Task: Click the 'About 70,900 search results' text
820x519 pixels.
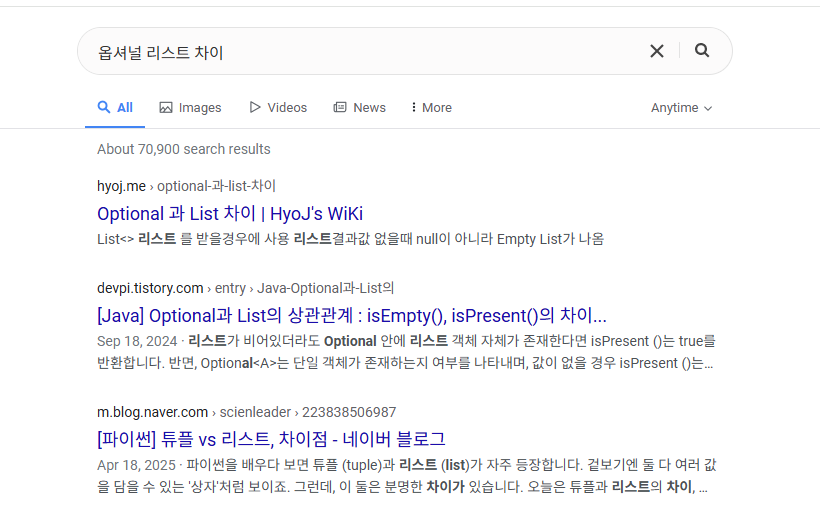Action: 184,149
